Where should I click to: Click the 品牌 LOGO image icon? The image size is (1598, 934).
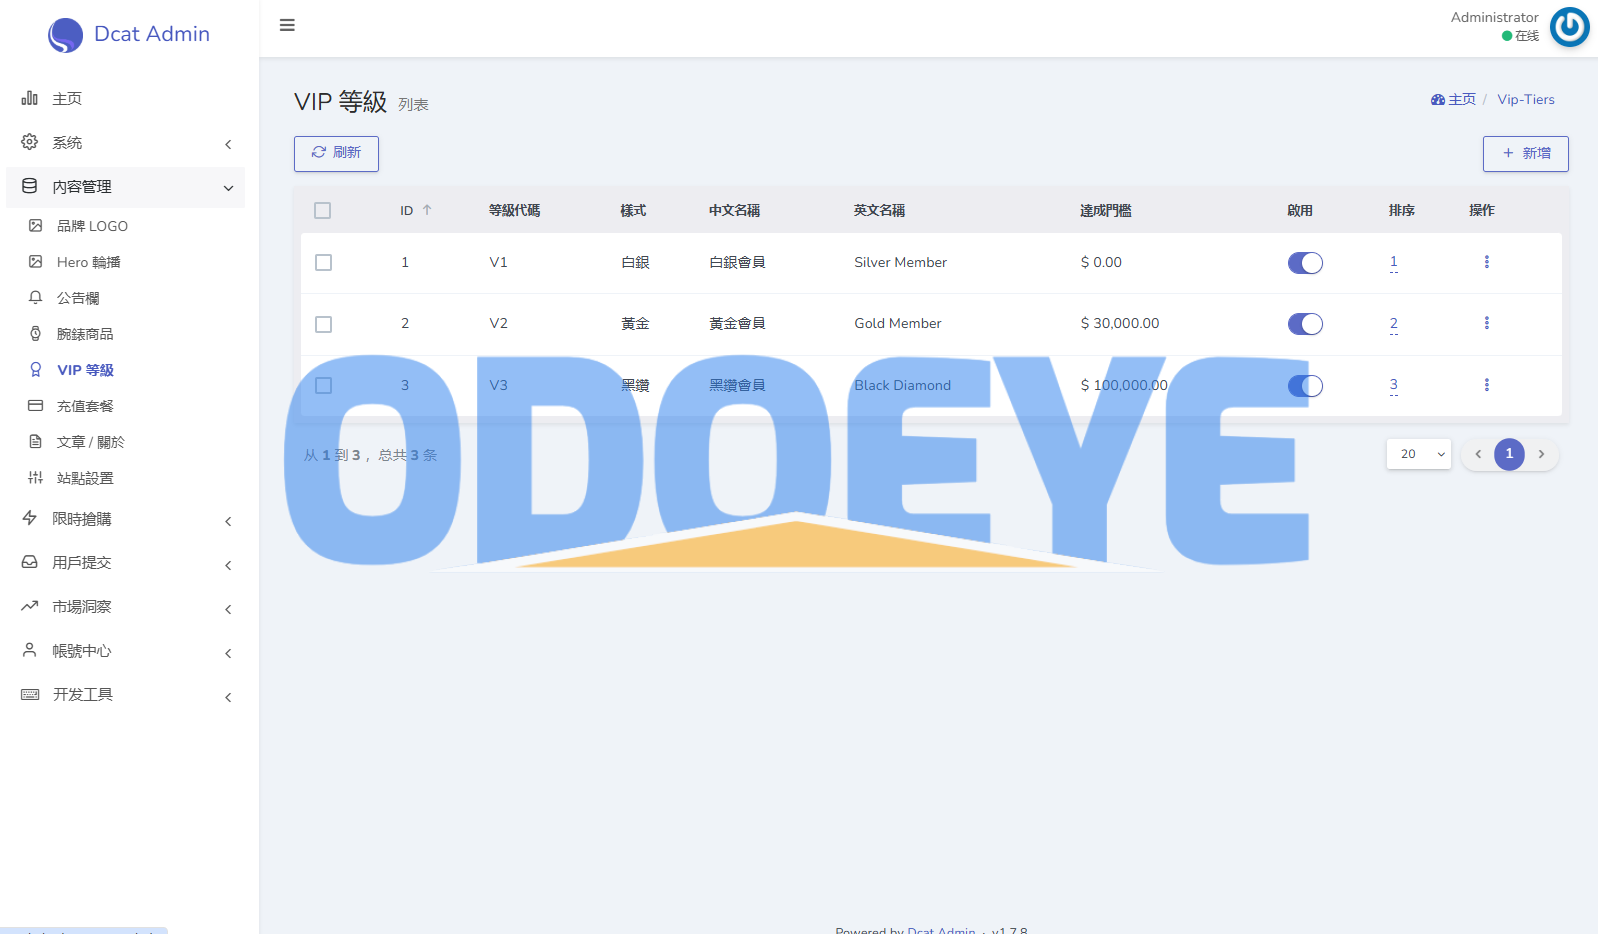tap(35, 226)
